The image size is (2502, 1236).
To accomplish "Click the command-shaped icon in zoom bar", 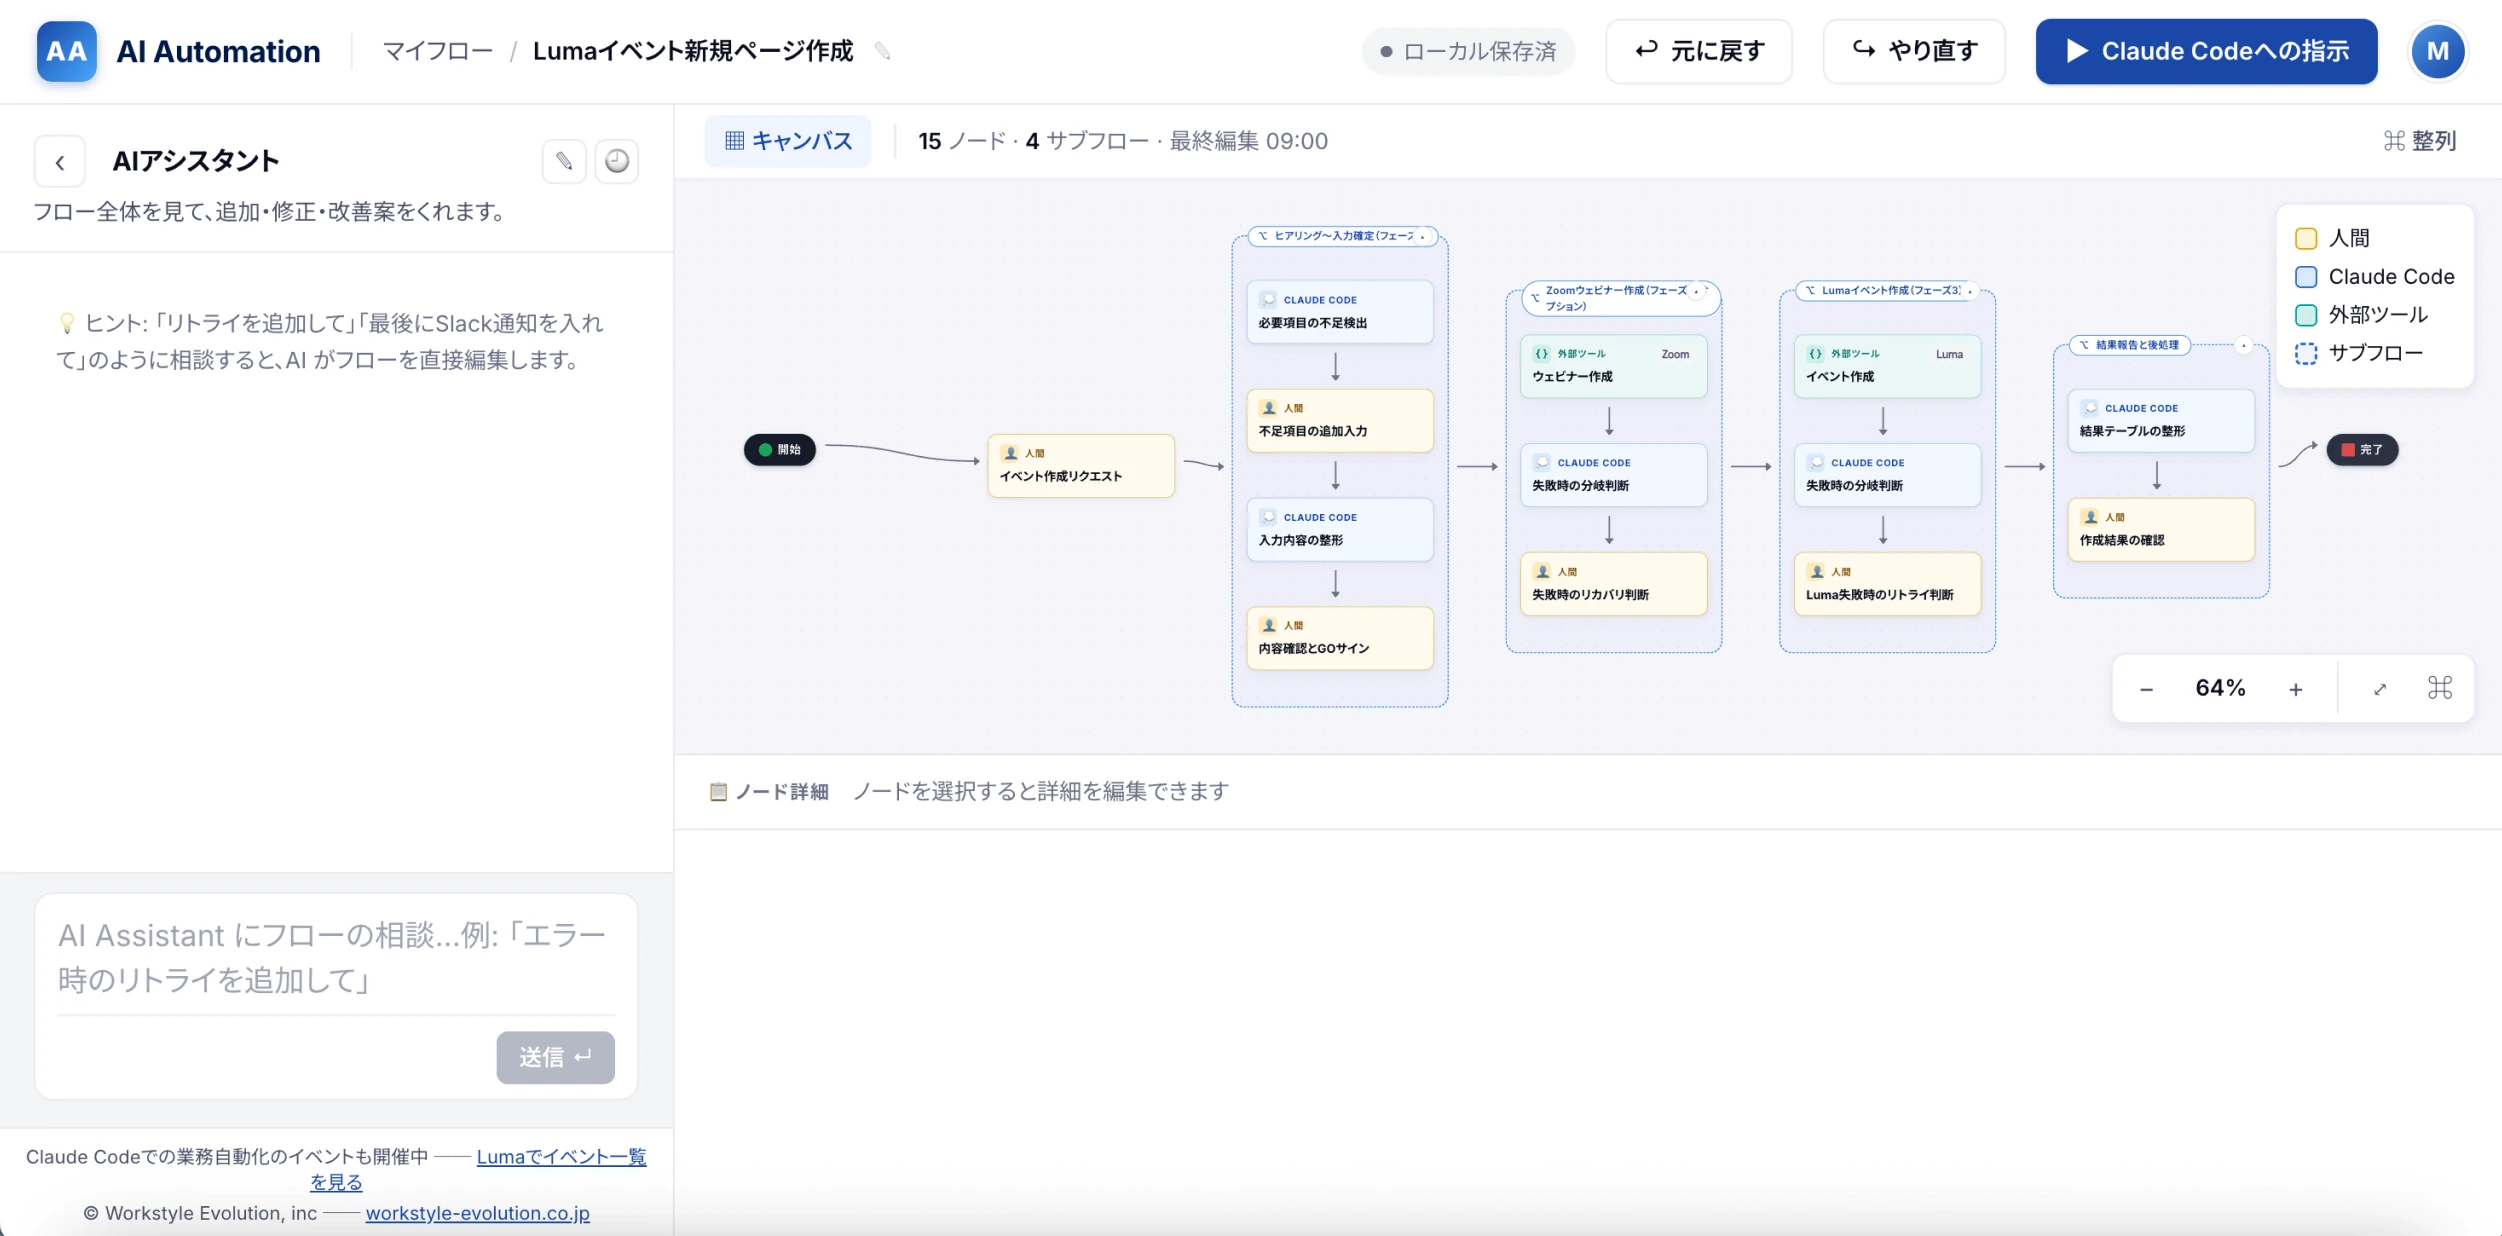I will (2440, 688).
